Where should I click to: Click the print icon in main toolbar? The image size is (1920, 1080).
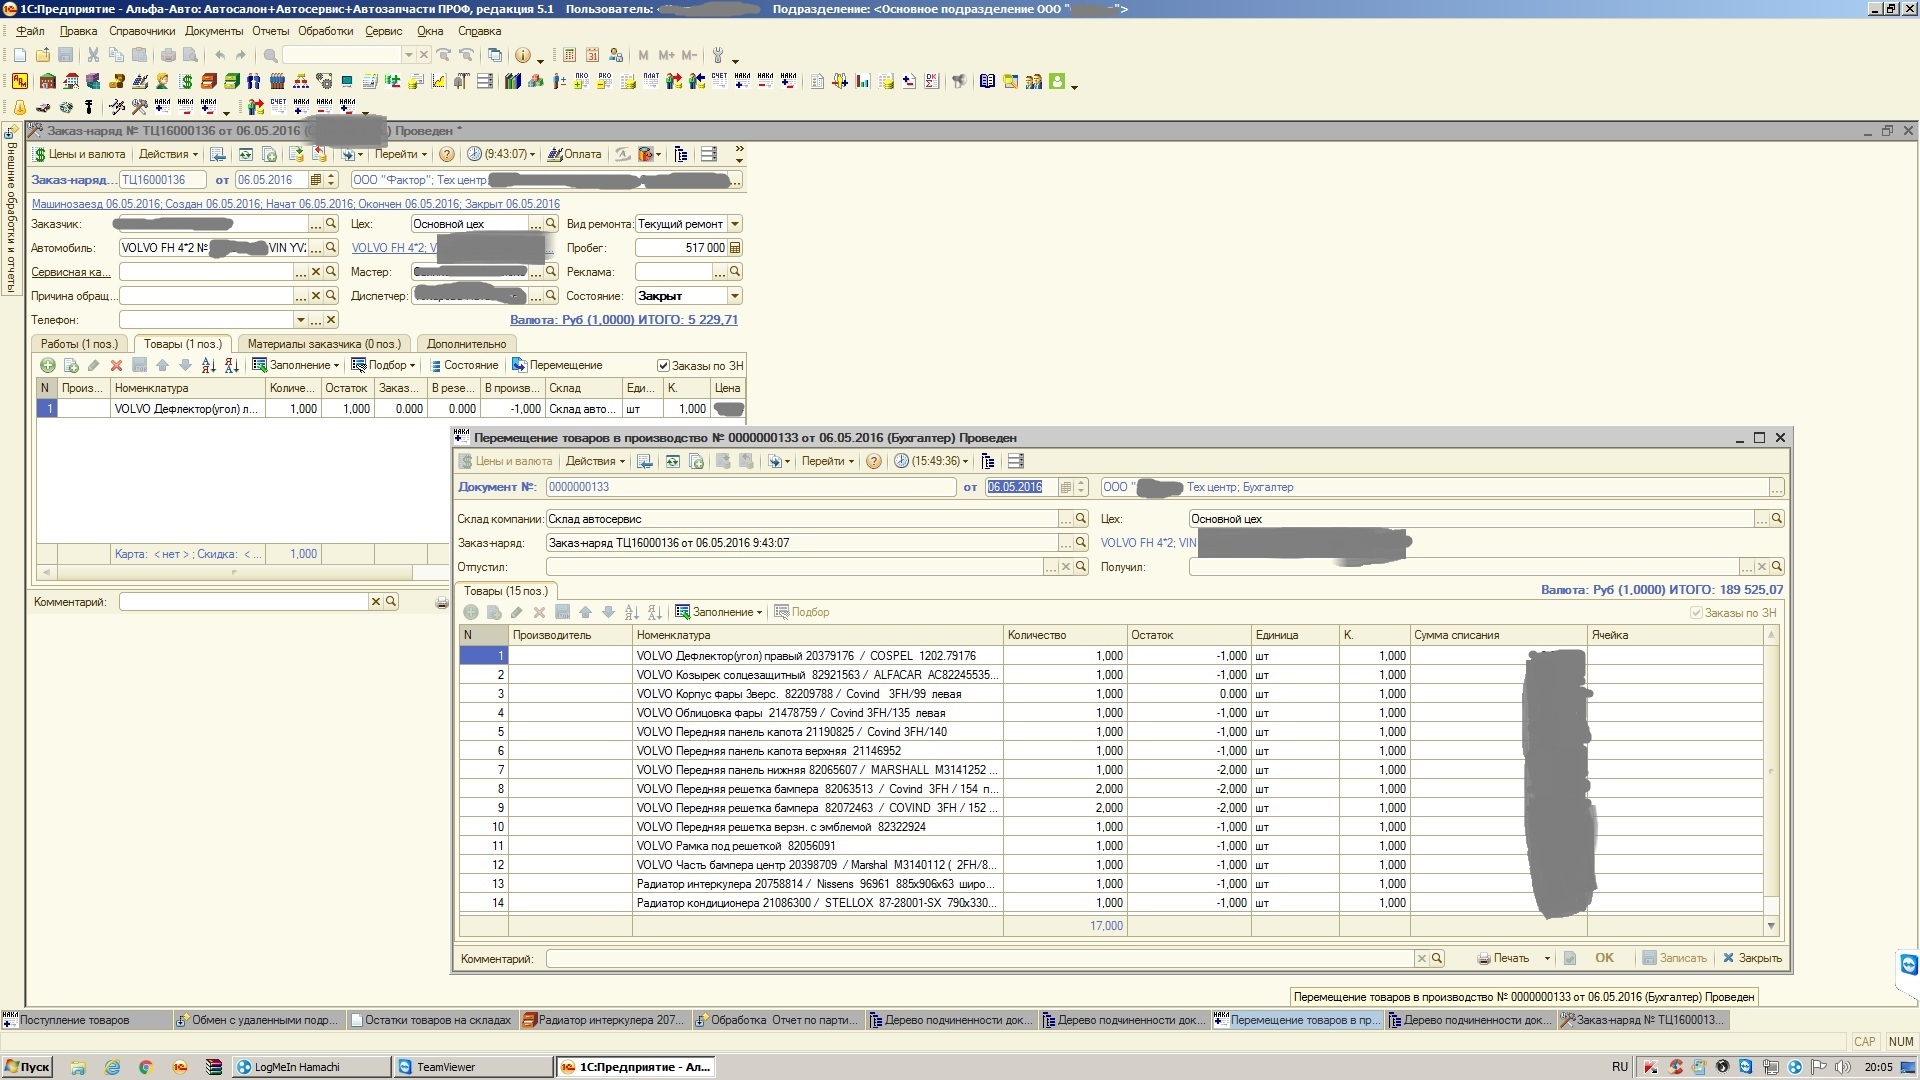(x=167, y=55)
